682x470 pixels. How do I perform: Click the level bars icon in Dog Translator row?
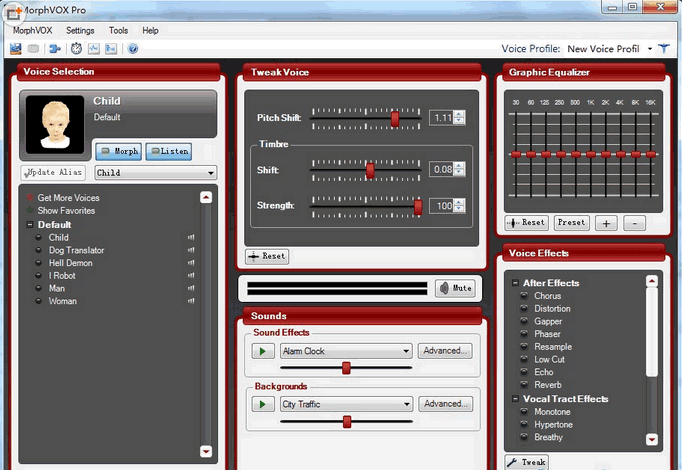(191, 250)
